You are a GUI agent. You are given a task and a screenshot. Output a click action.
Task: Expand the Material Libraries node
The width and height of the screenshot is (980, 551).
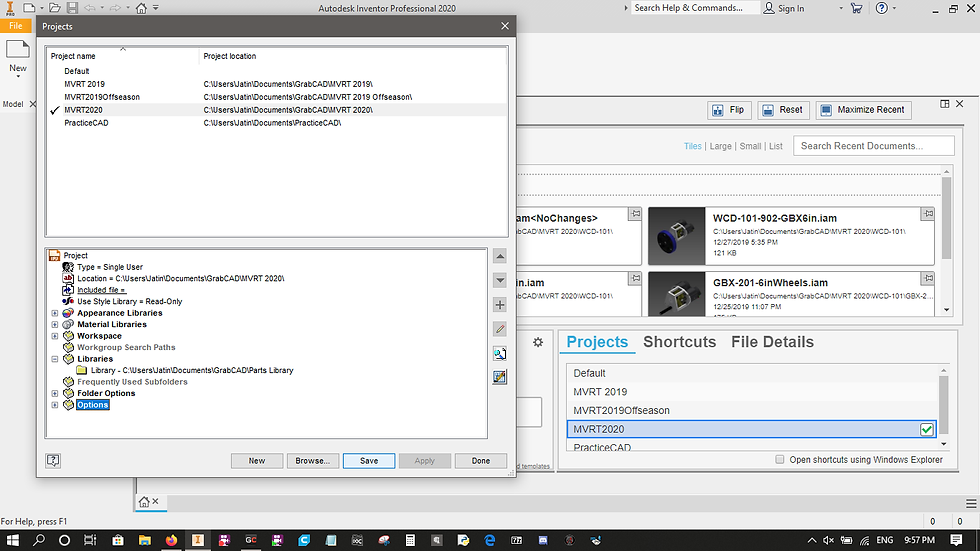55,325
